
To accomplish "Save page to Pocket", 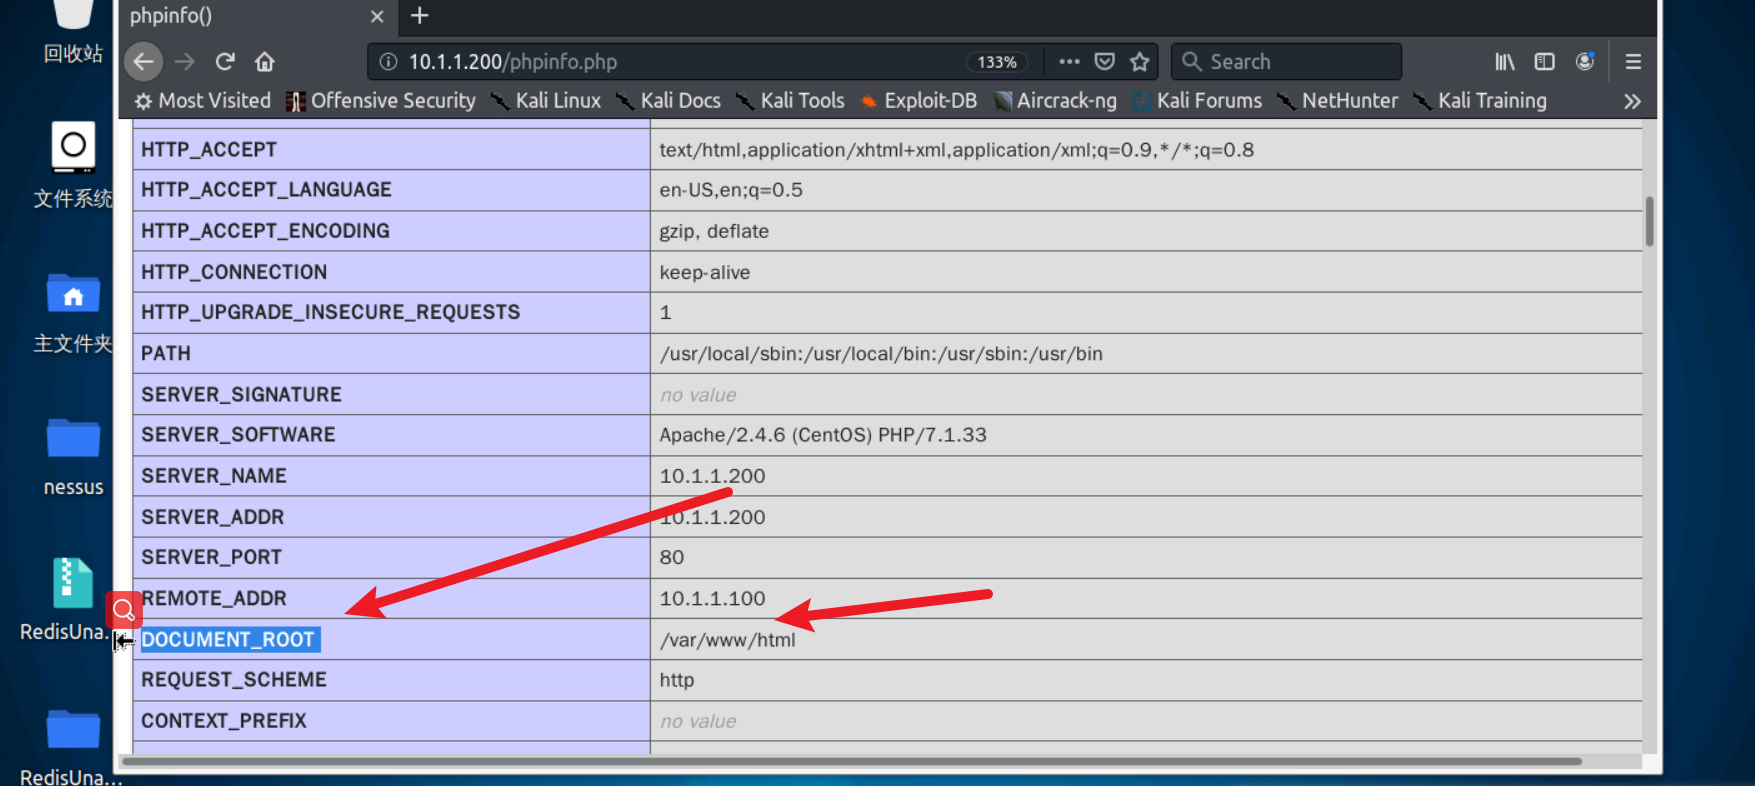I will pyautogui.click(x=1104, y=62).
